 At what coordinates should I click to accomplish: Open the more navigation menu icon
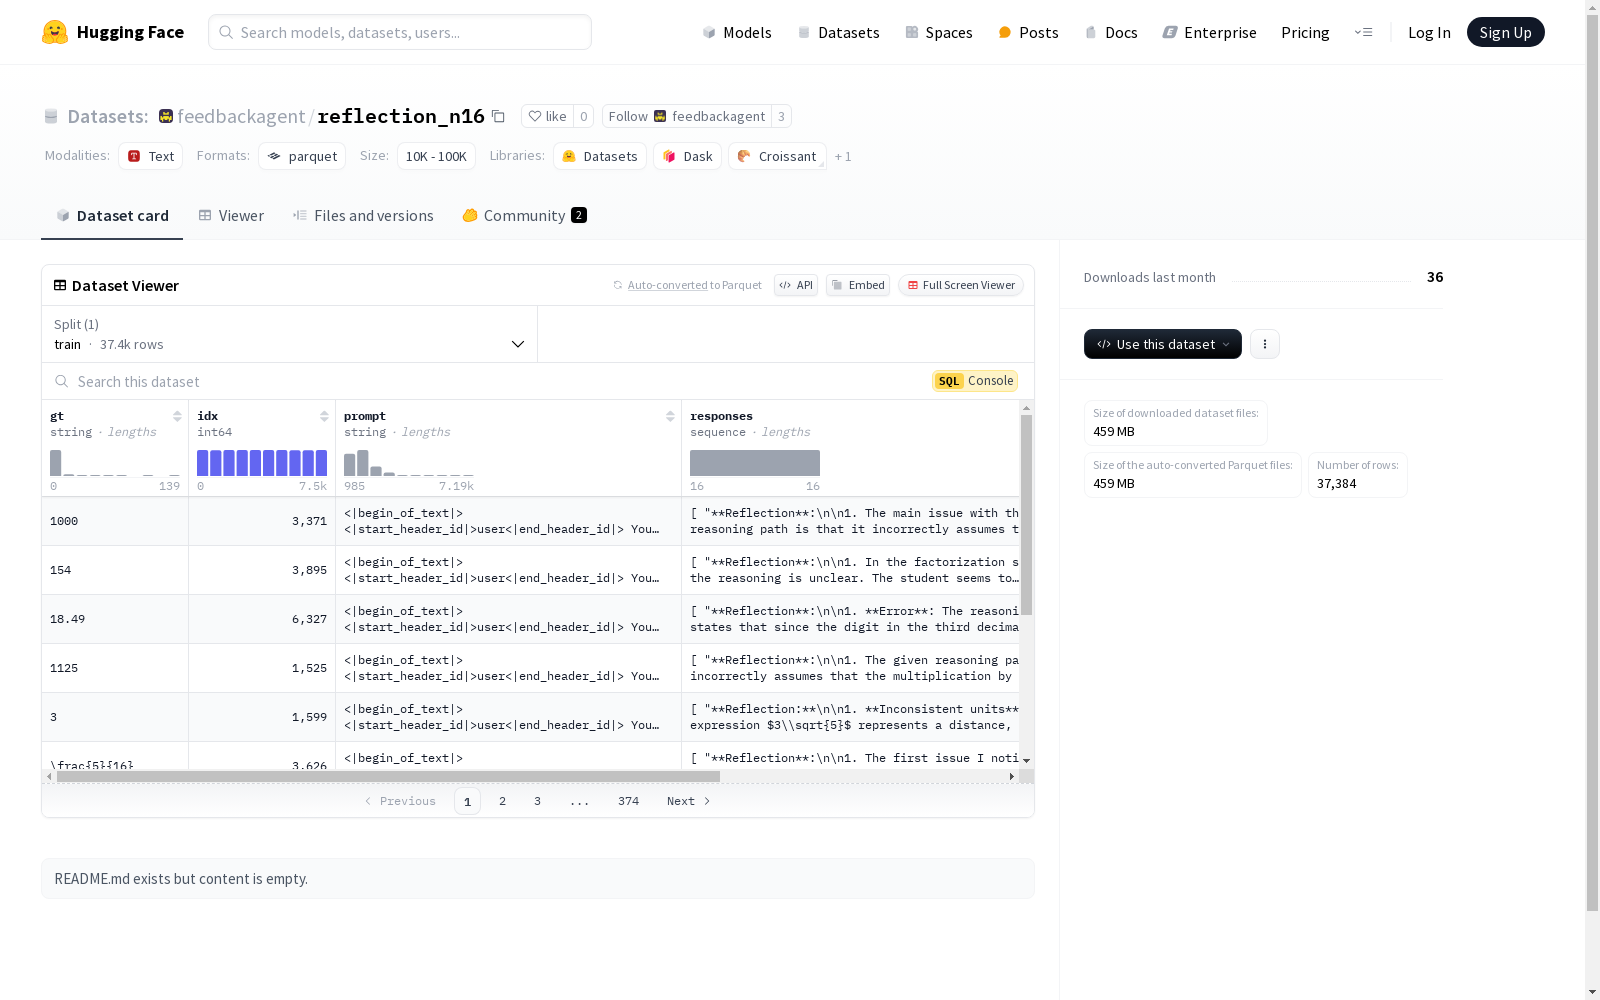coord(1363,32)
